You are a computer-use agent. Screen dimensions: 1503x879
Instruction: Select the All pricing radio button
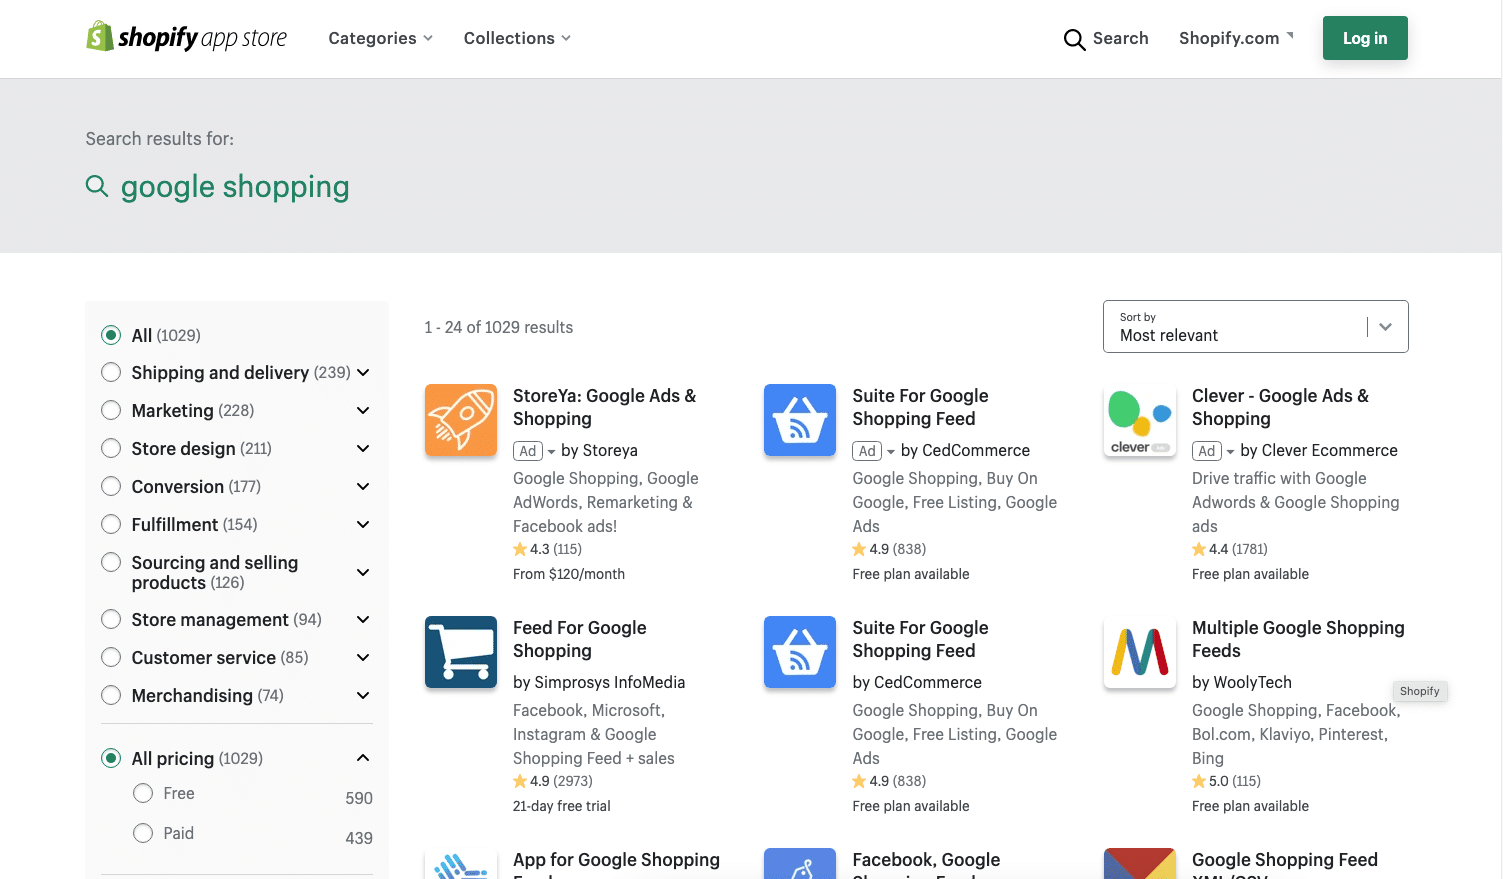(x=111, y=758)
